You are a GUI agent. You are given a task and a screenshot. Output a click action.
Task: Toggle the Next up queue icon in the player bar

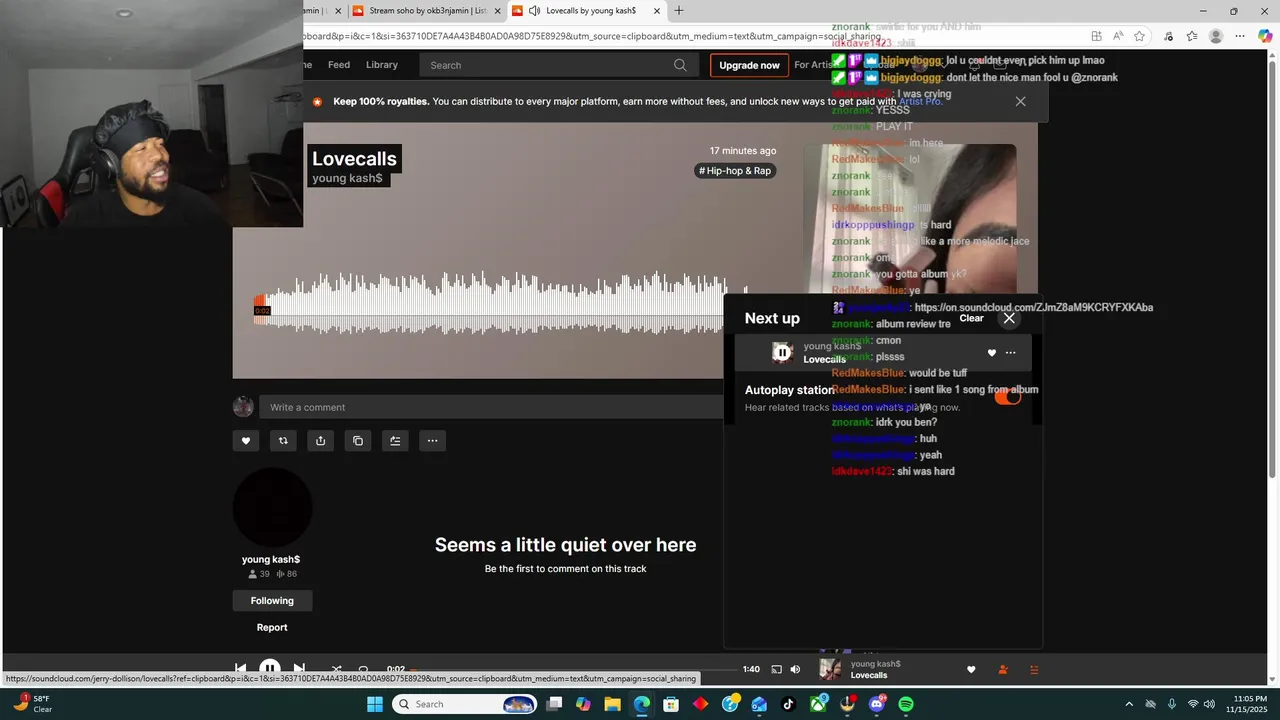1035,670
